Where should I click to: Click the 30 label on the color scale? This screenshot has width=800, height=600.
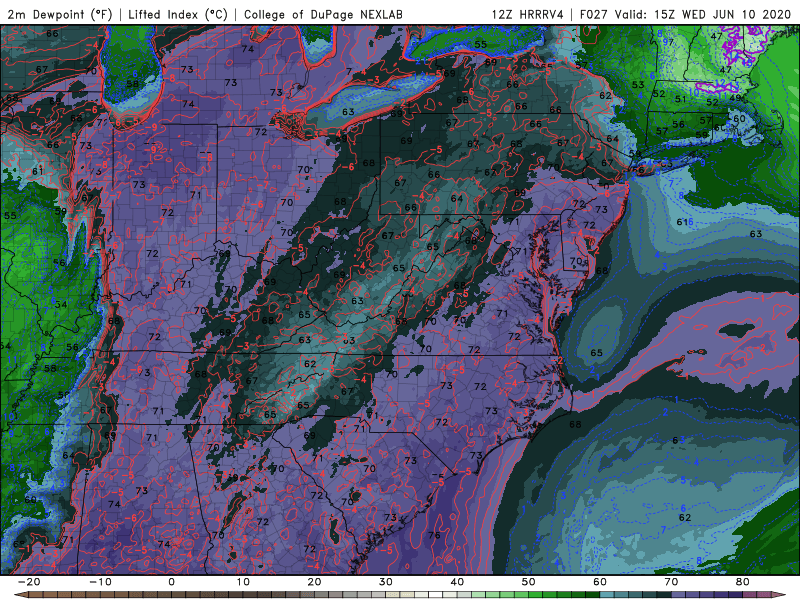tap(386, 582)
